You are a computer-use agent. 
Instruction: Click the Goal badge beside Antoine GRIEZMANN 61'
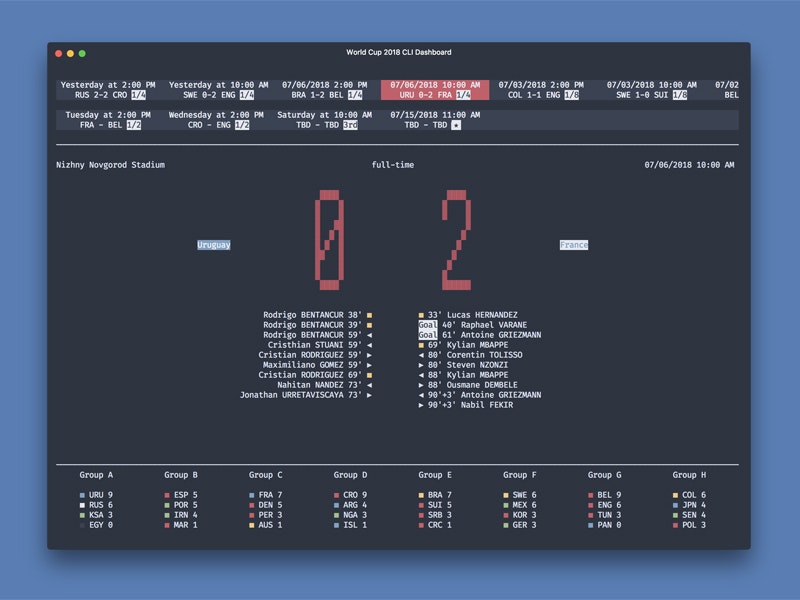click(427, 332)
